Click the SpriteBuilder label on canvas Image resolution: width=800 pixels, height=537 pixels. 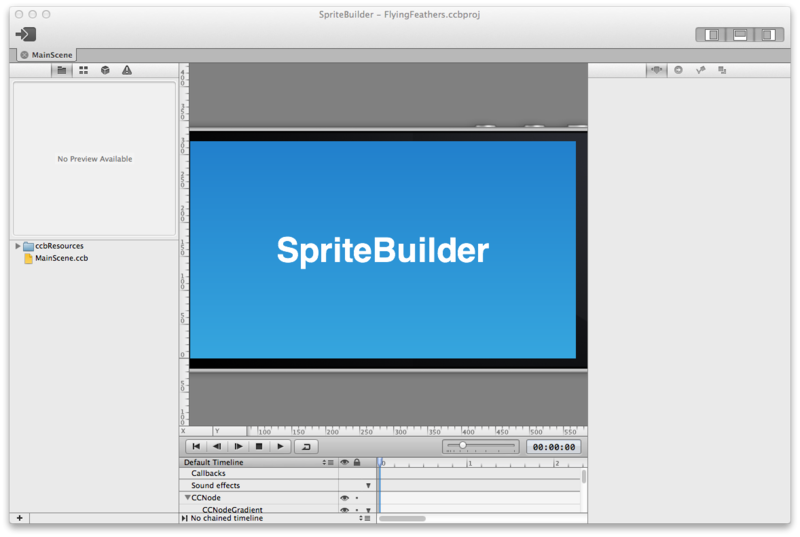pos(383,250)
